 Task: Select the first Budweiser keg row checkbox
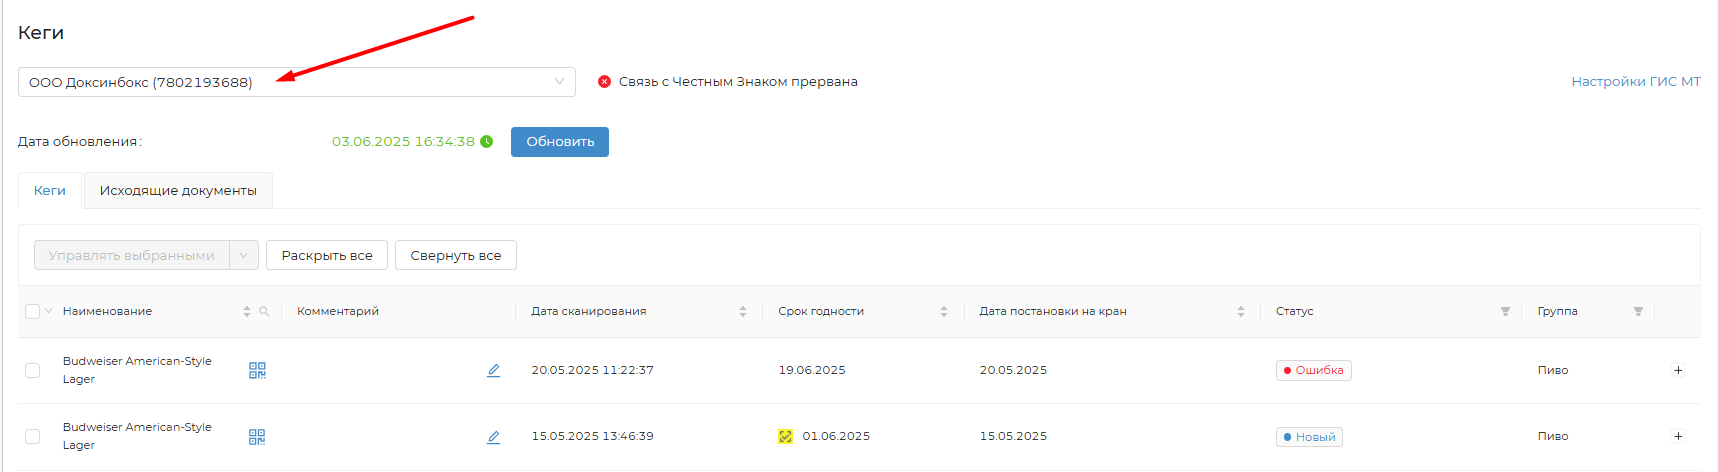tap(32, 370)
